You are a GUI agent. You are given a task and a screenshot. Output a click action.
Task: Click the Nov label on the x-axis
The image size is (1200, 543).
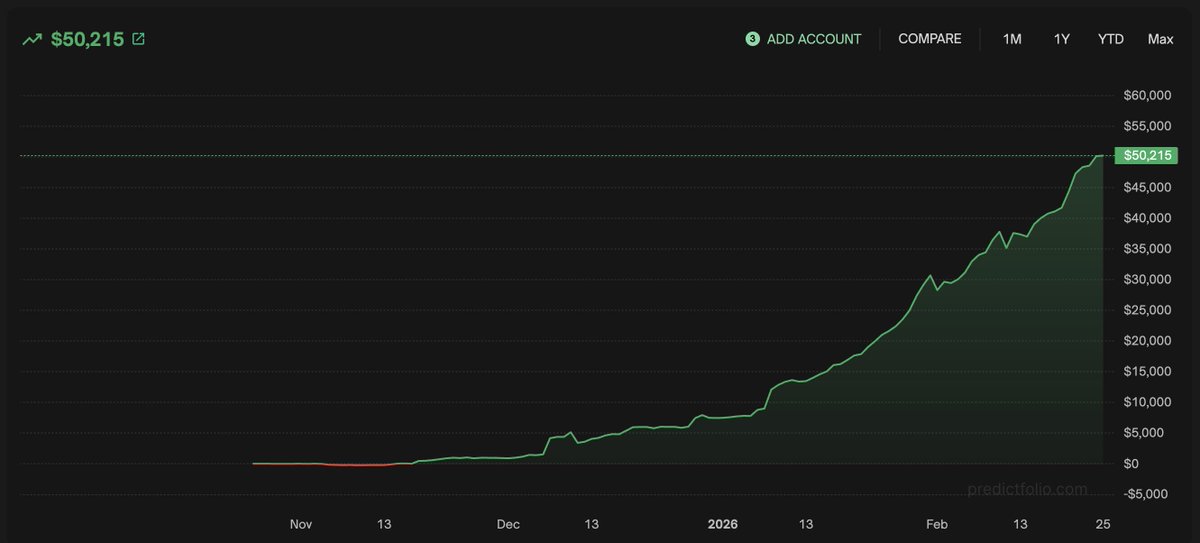click(301, 524)
